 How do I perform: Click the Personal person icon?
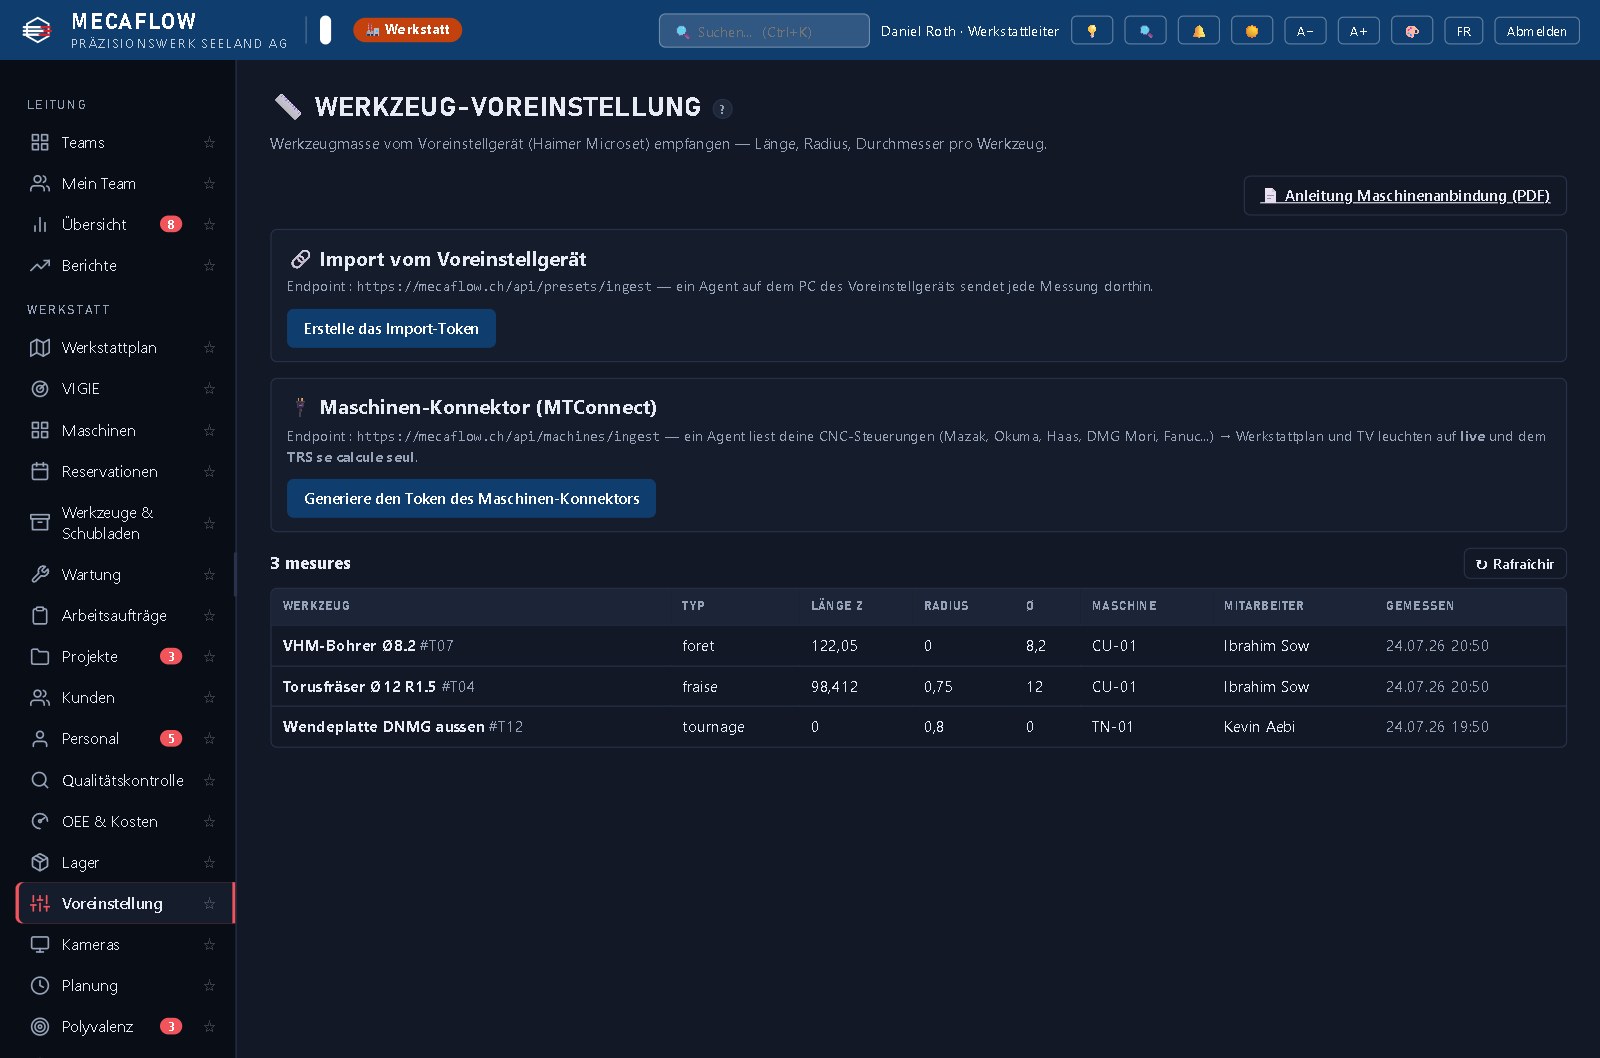coord(40,739)
